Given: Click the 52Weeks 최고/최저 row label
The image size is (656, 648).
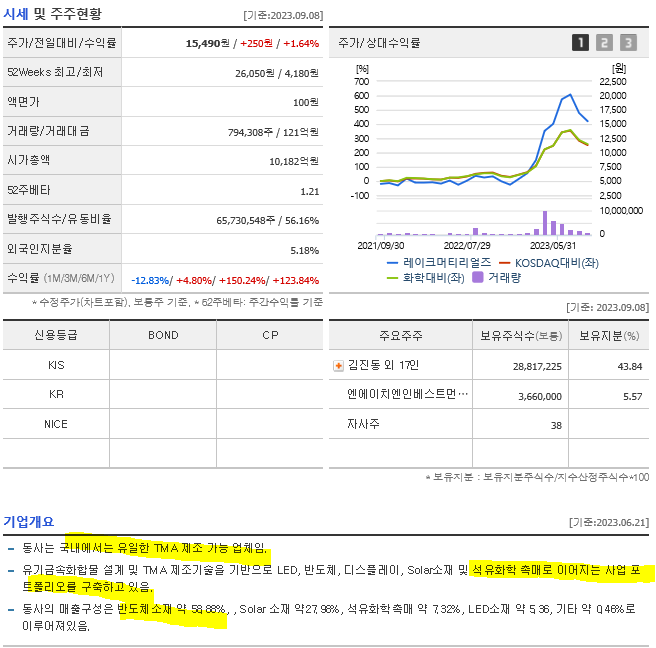Looking at the screenshot, I should click(x=55, y=72).
